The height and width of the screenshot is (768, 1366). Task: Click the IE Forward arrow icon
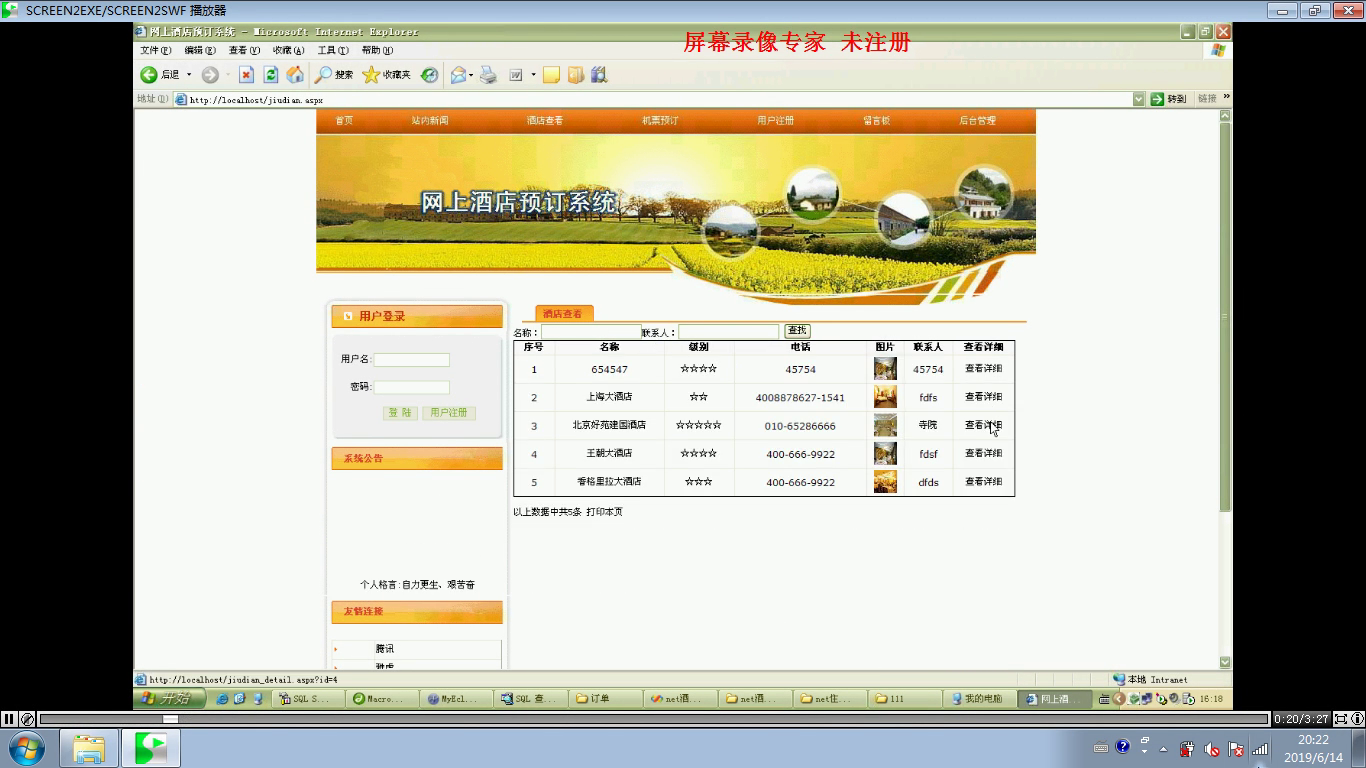click(210, 75)
